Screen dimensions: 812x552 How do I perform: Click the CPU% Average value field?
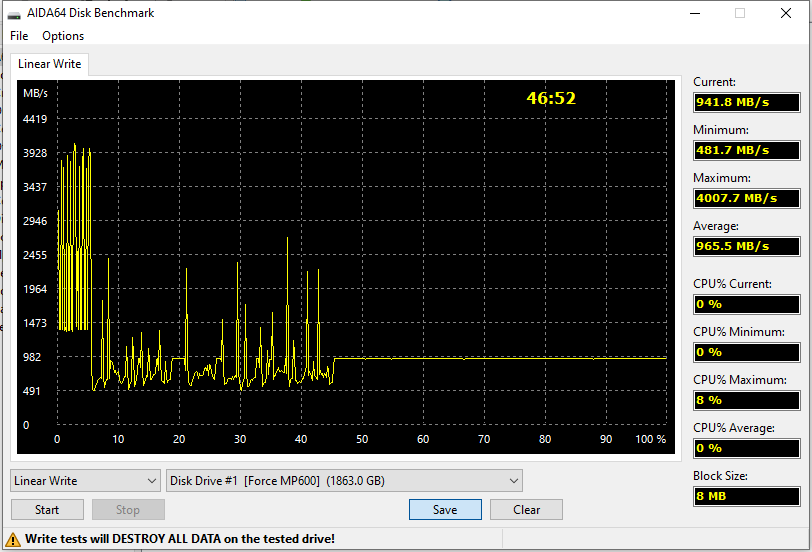[747, 448]
